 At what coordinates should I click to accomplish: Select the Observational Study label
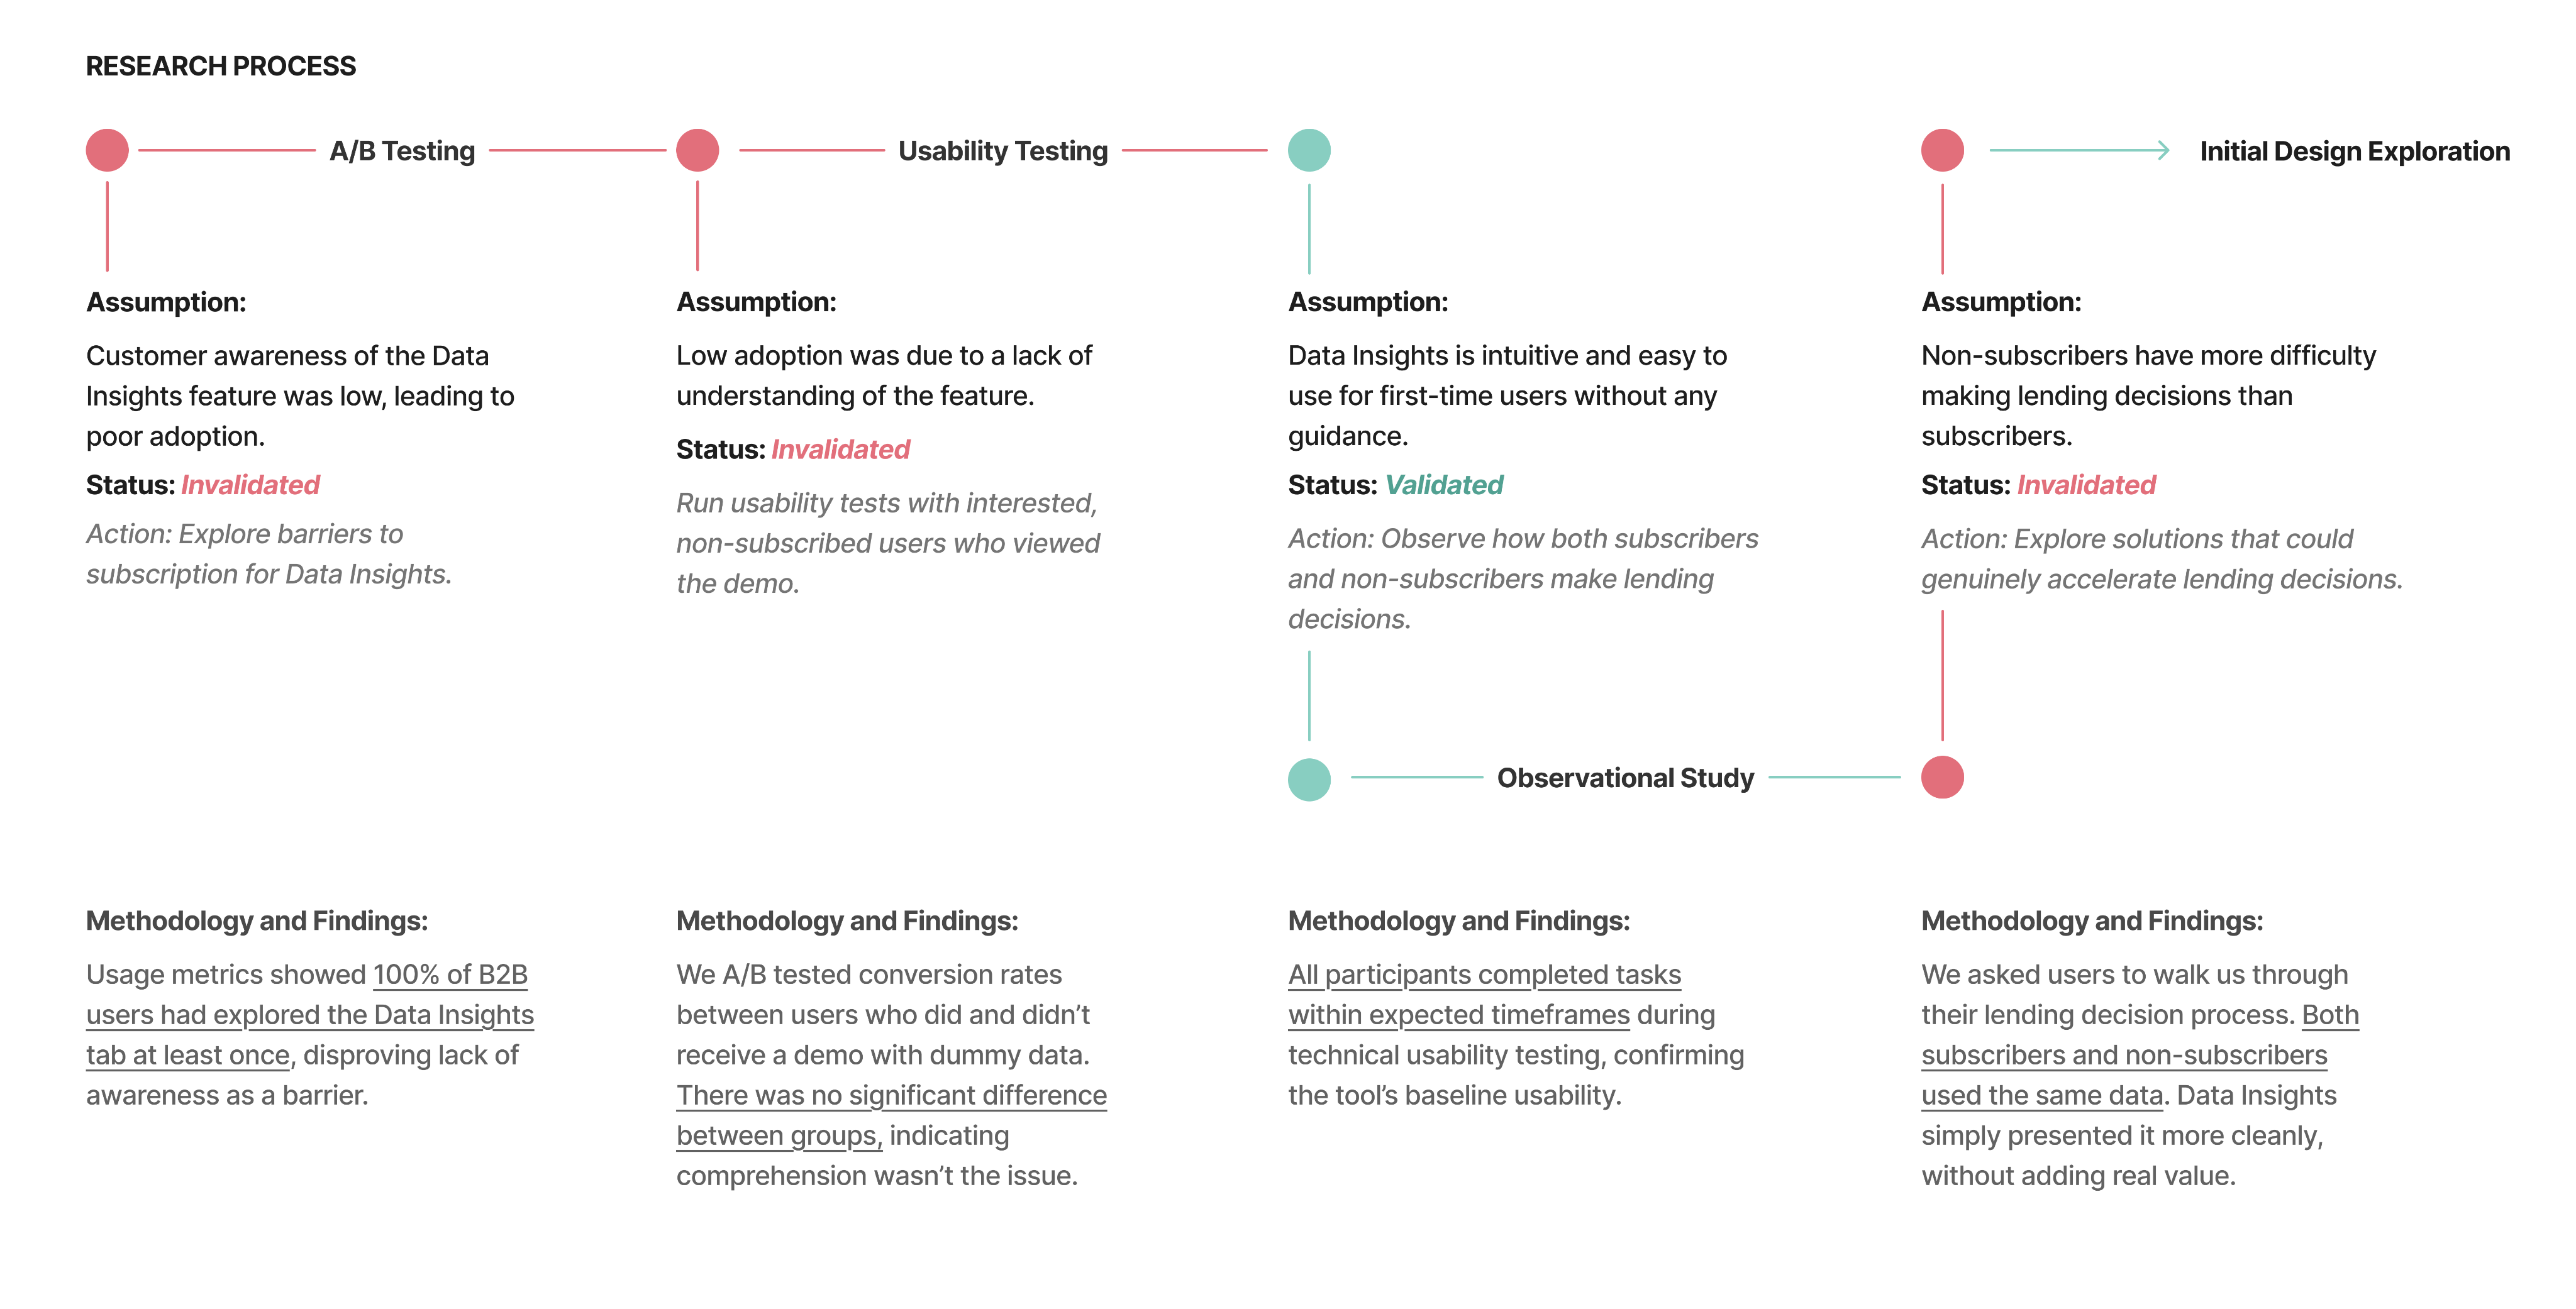[x=1625, y=778]
